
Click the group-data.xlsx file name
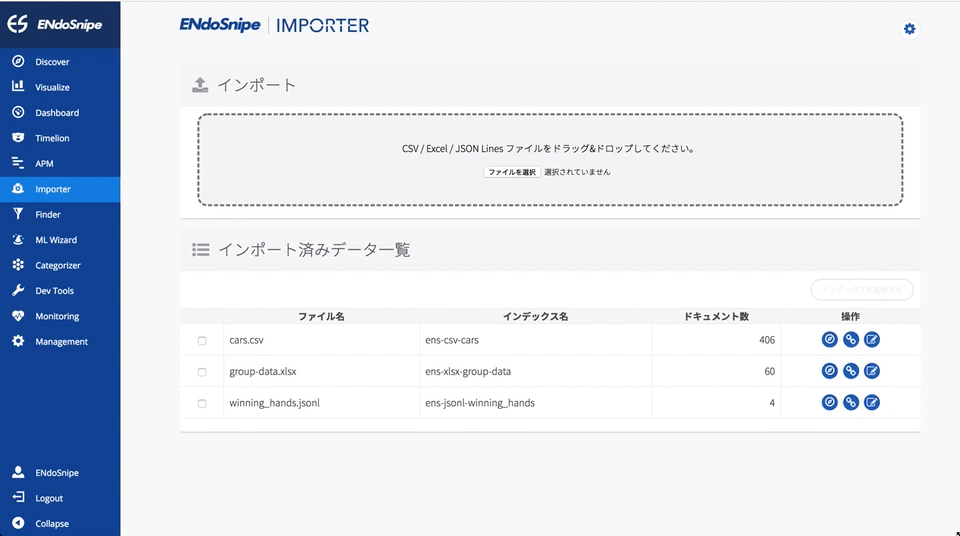coord(263,371)
